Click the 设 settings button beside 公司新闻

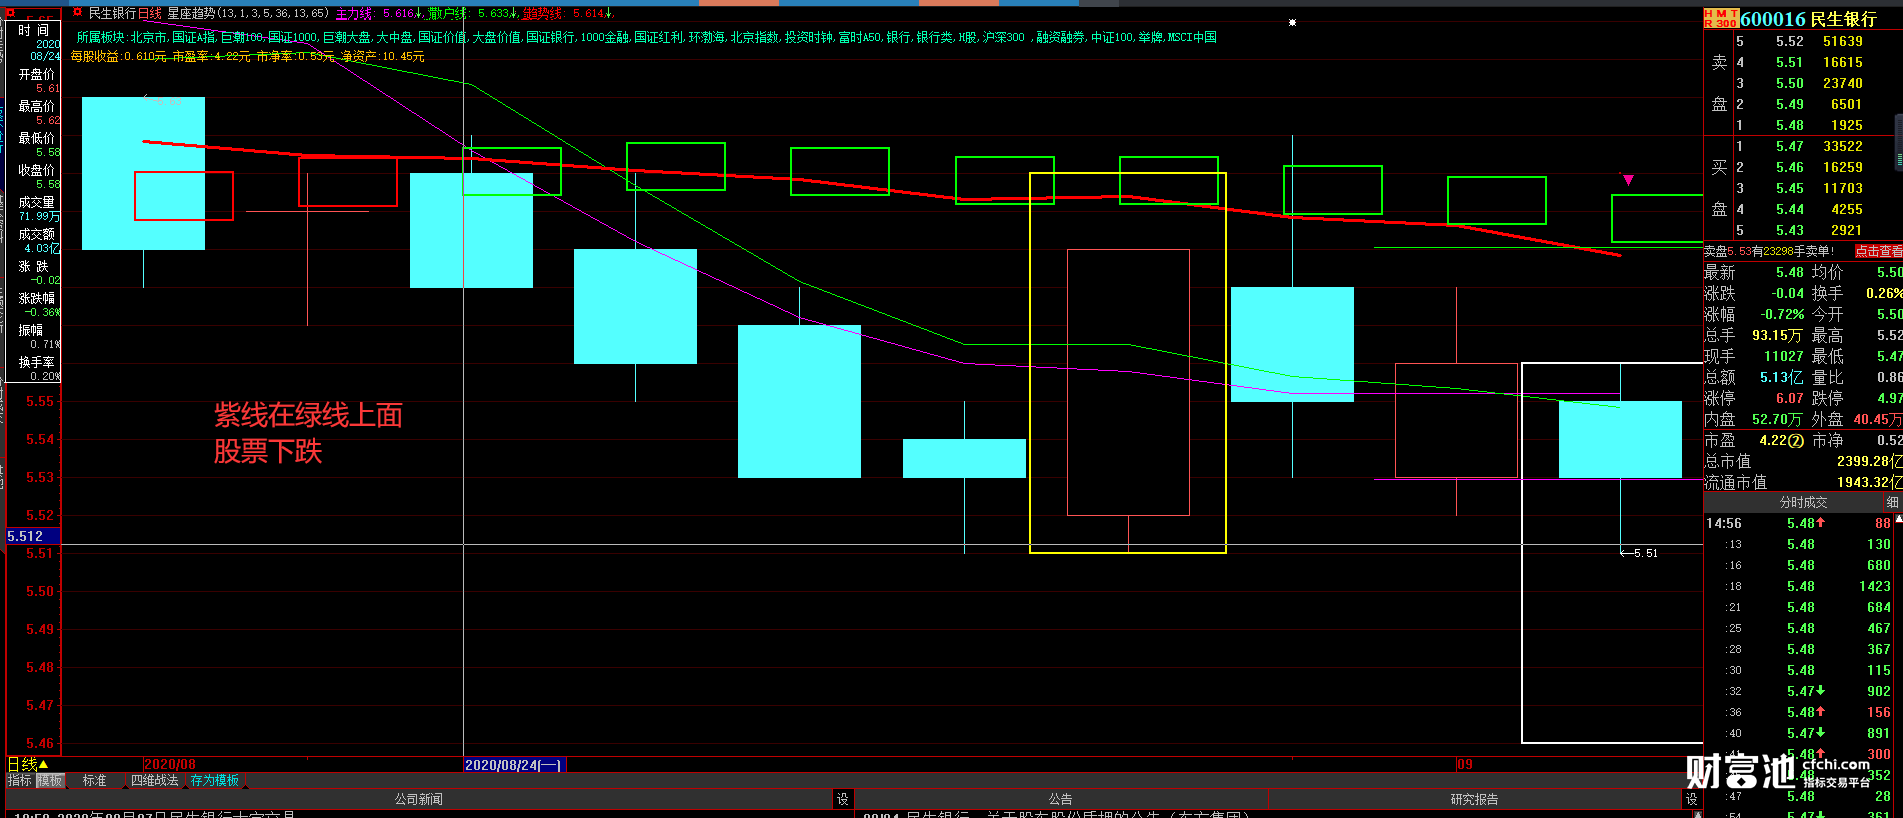tap(842, 799)
